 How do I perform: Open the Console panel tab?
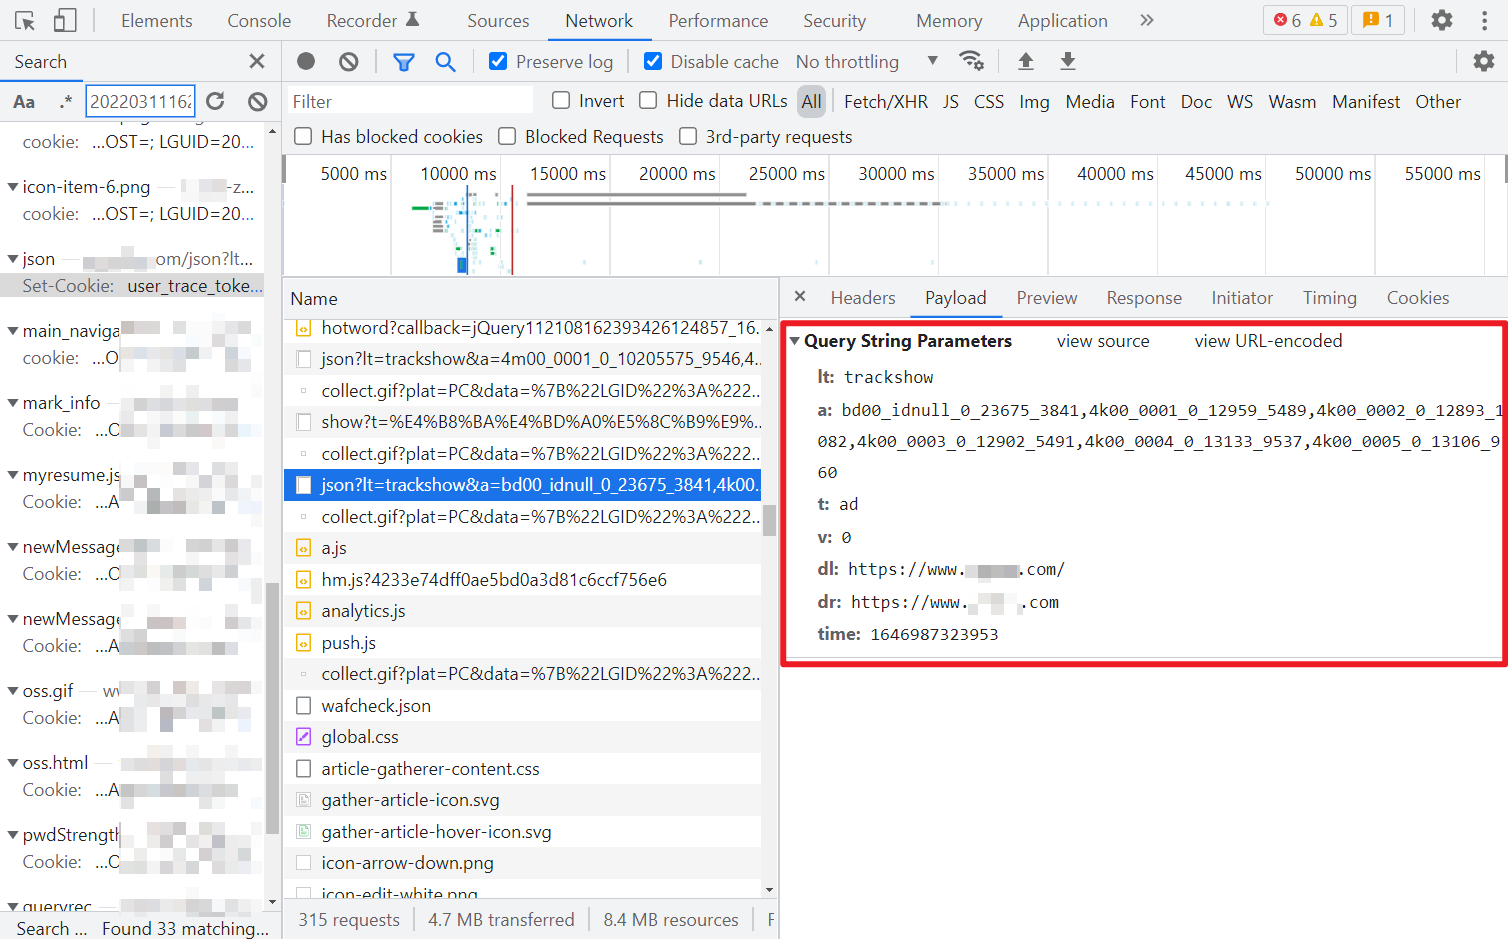pos(259,20)
